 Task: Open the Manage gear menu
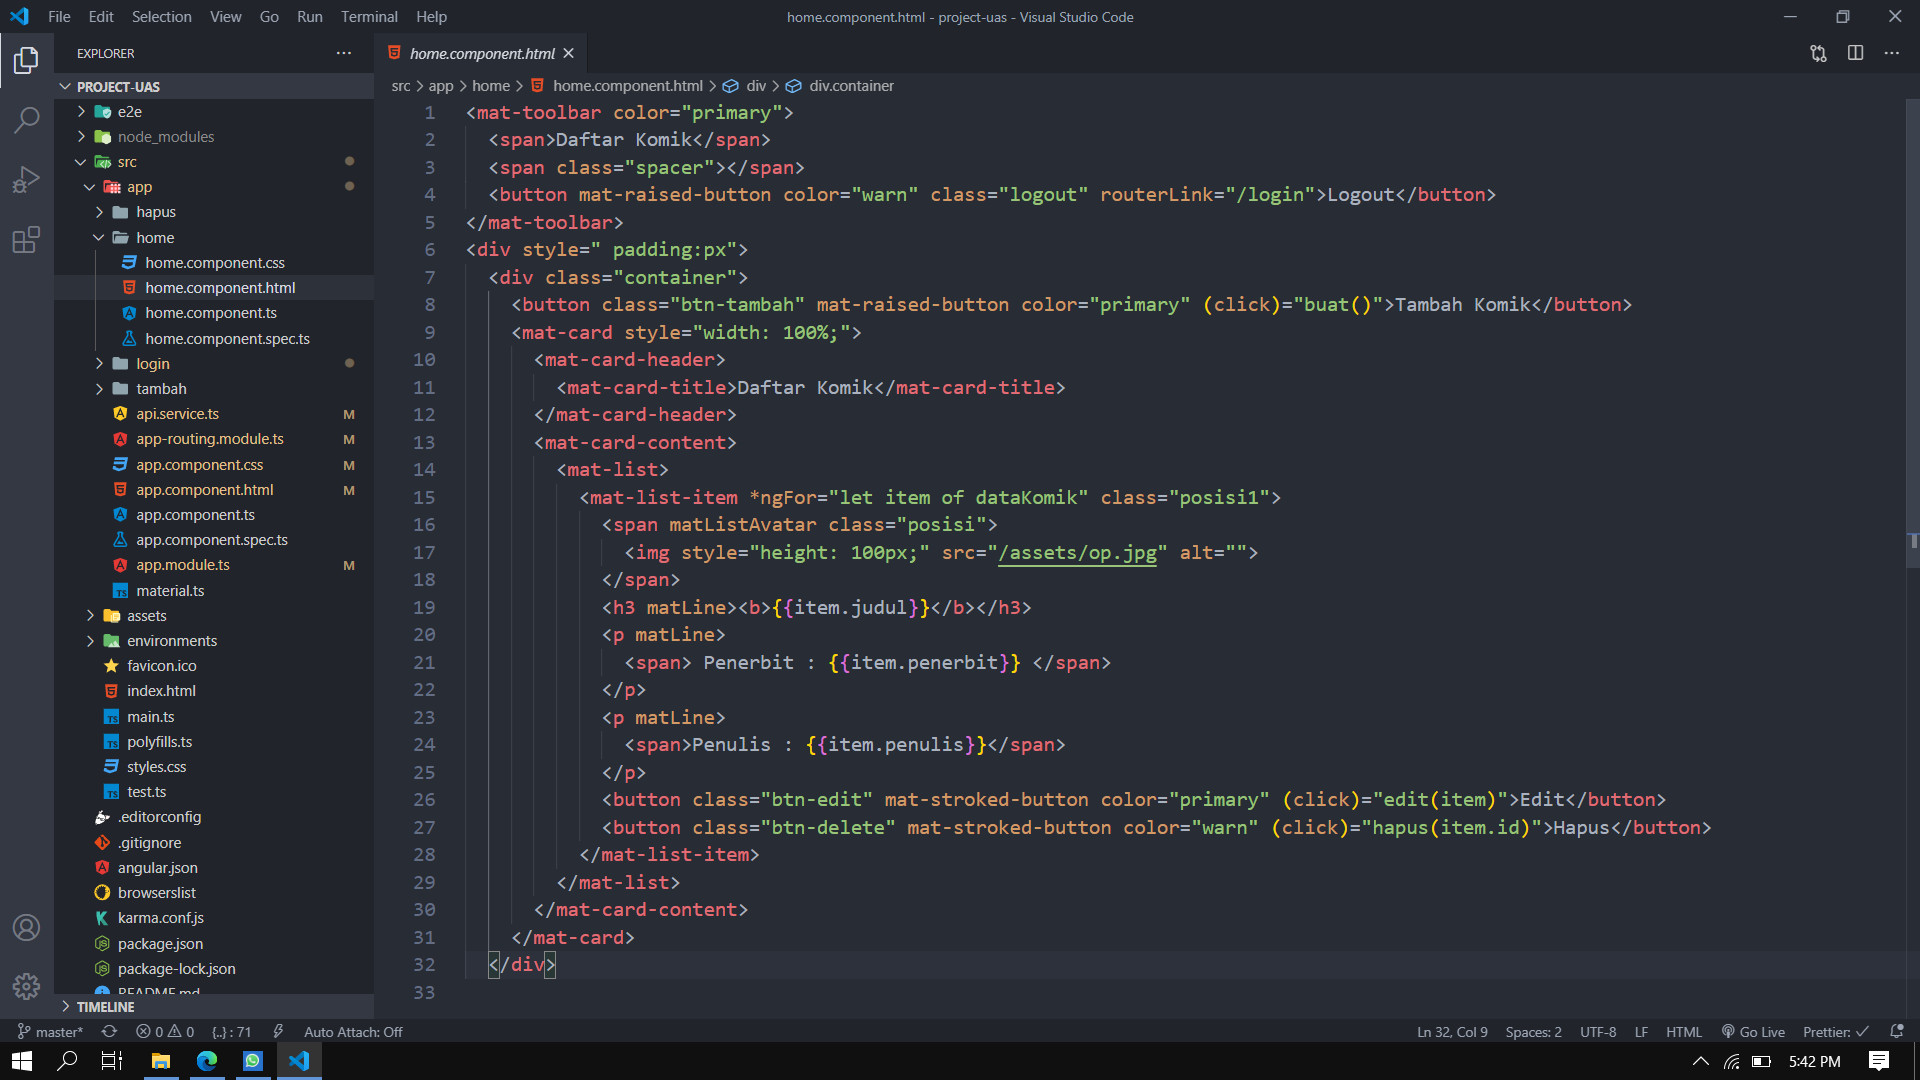(27, 987)
